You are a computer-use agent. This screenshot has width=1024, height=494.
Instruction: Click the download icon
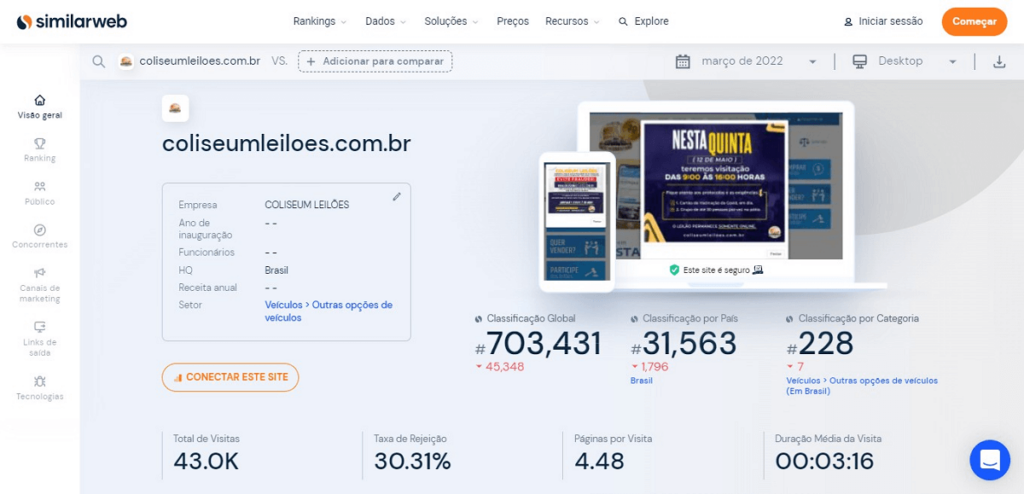999,62
